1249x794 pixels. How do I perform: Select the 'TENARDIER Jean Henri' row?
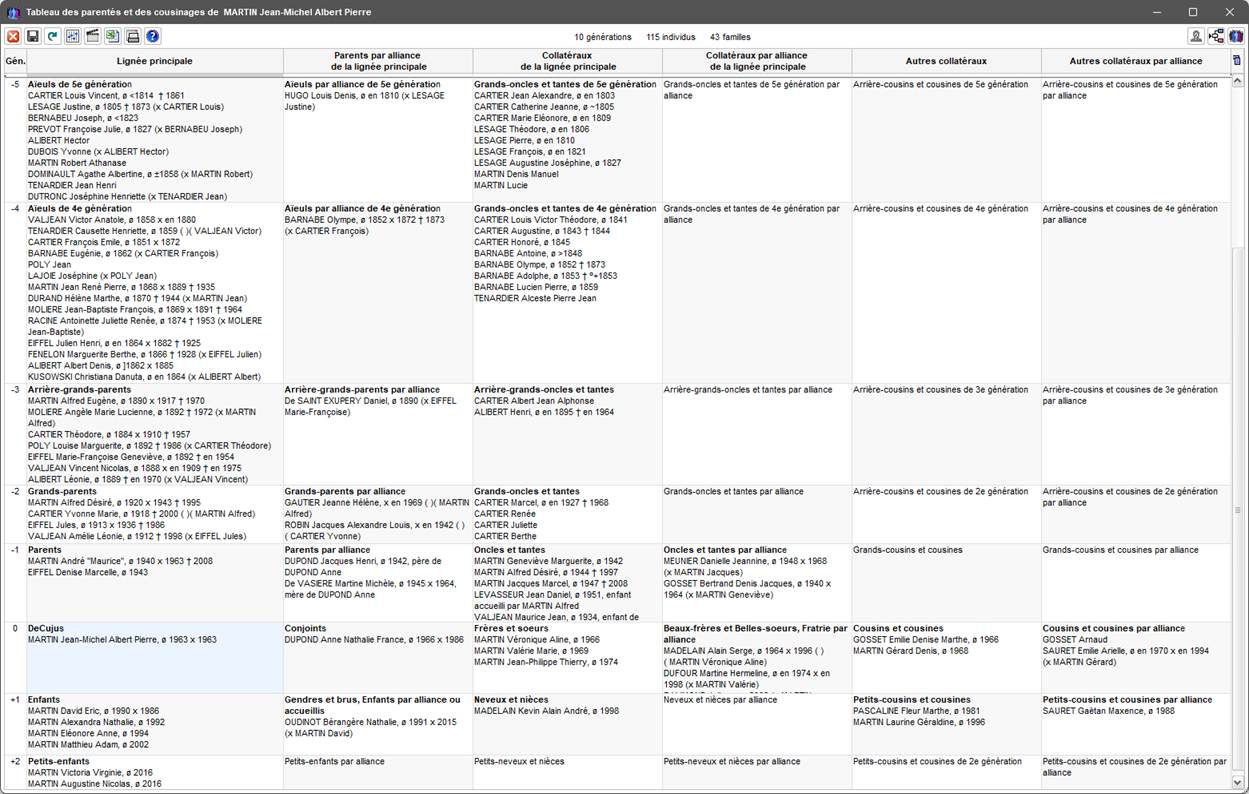(73, 185)
